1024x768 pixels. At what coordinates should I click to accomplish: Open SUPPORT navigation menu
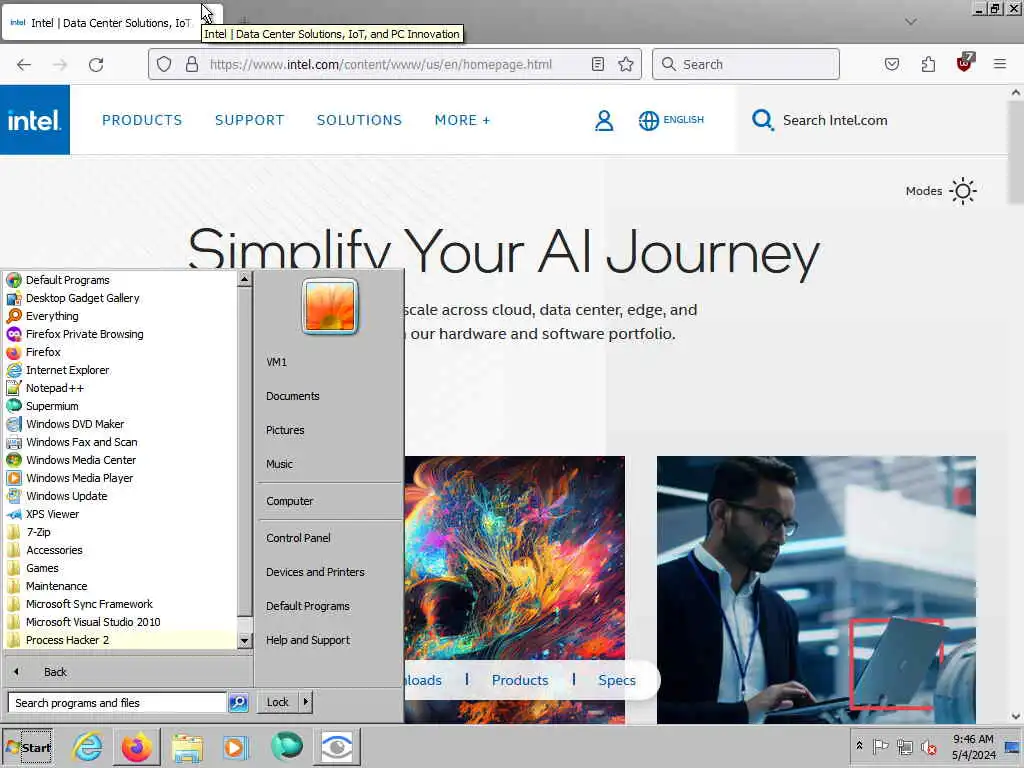[x=249, y=120]
